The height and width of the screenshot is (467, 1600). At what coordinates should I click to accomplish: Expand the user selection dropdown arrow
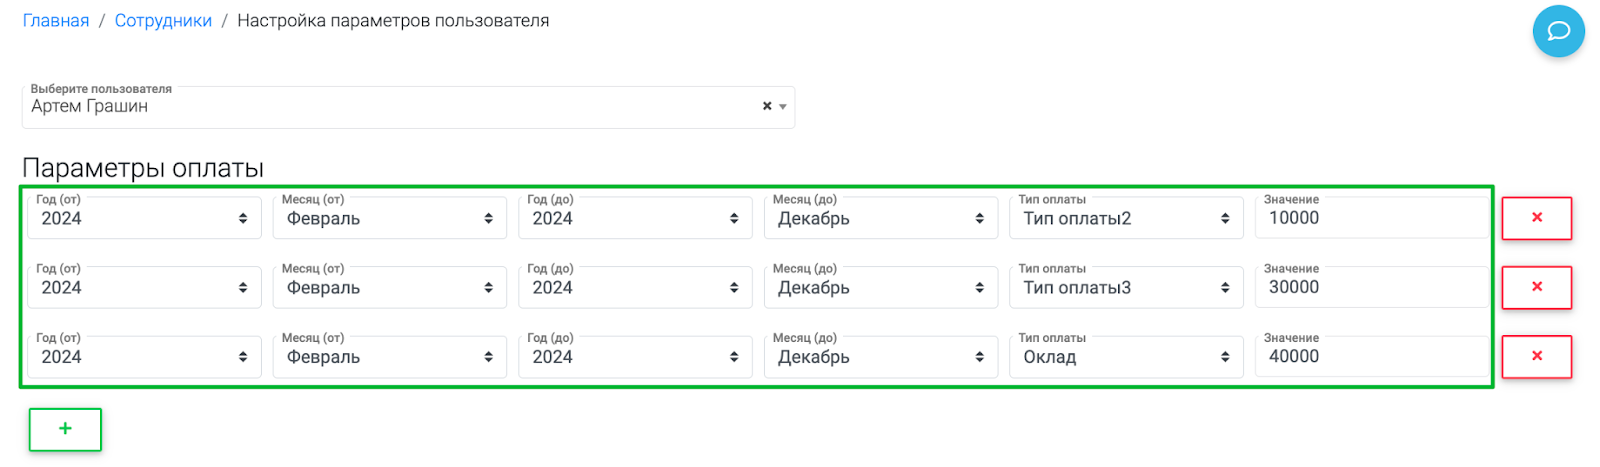click(783, 107)
